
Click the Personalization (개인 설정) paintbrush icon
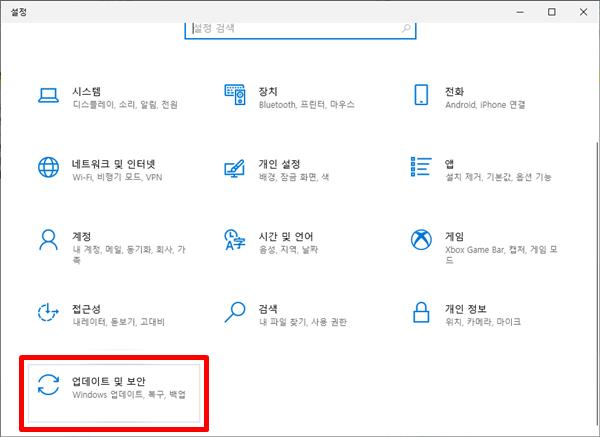[x=235, y=167]
